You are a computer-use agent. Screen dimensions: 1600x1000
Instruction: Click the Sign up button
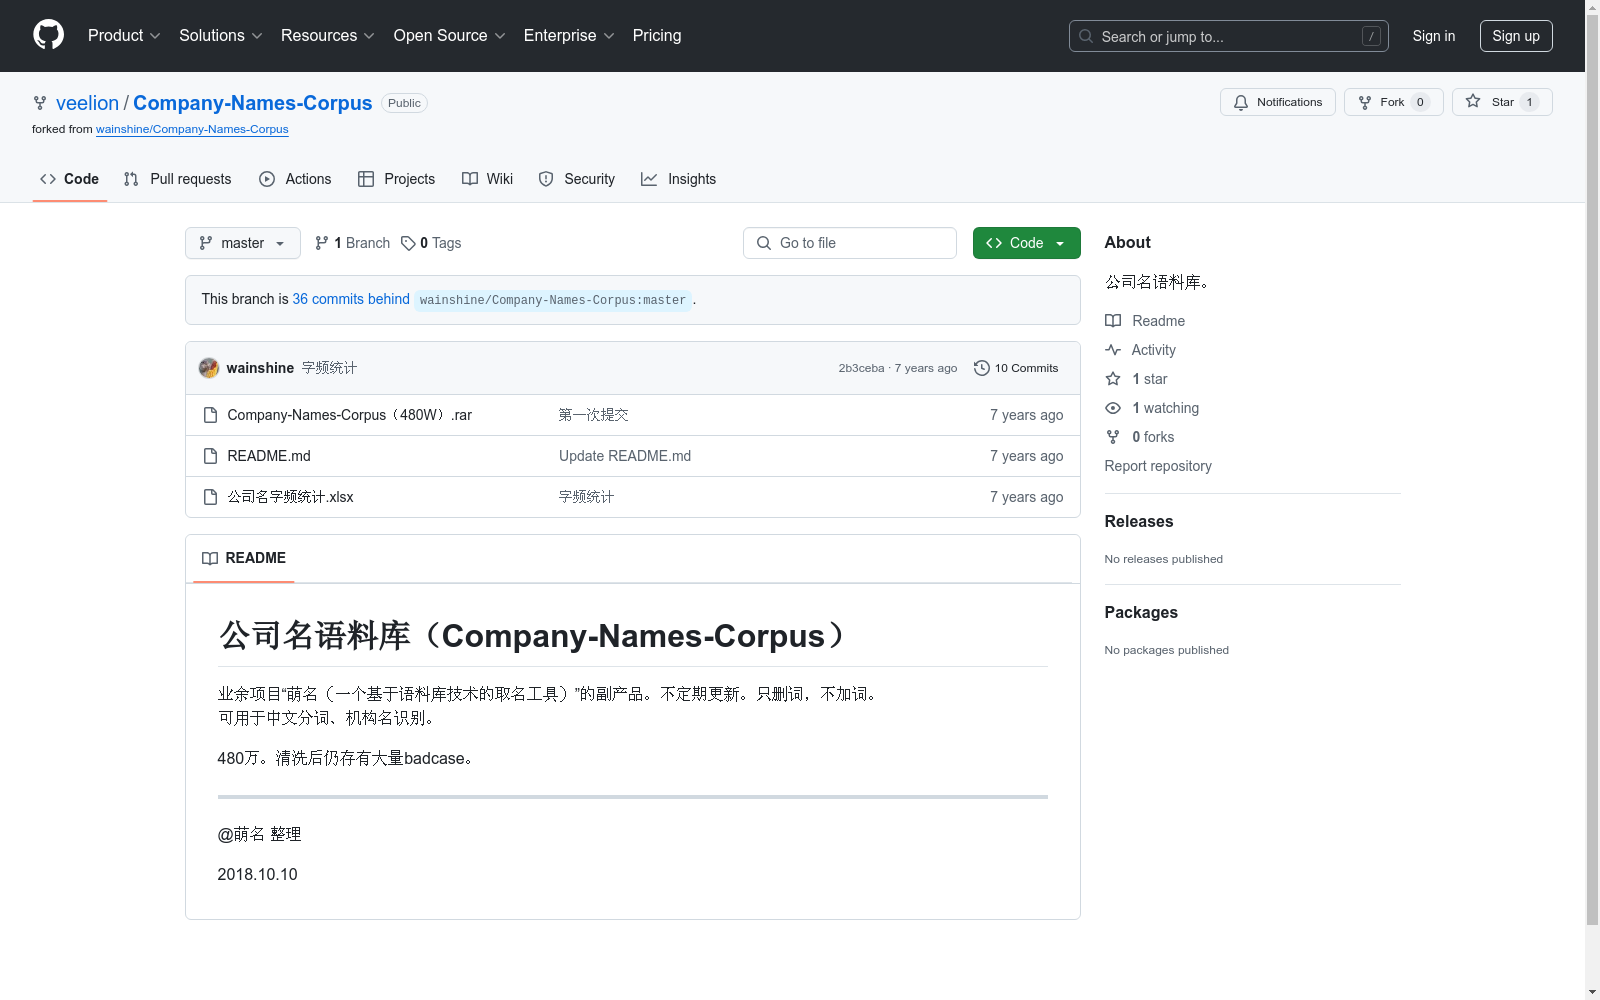[1516, 36]
